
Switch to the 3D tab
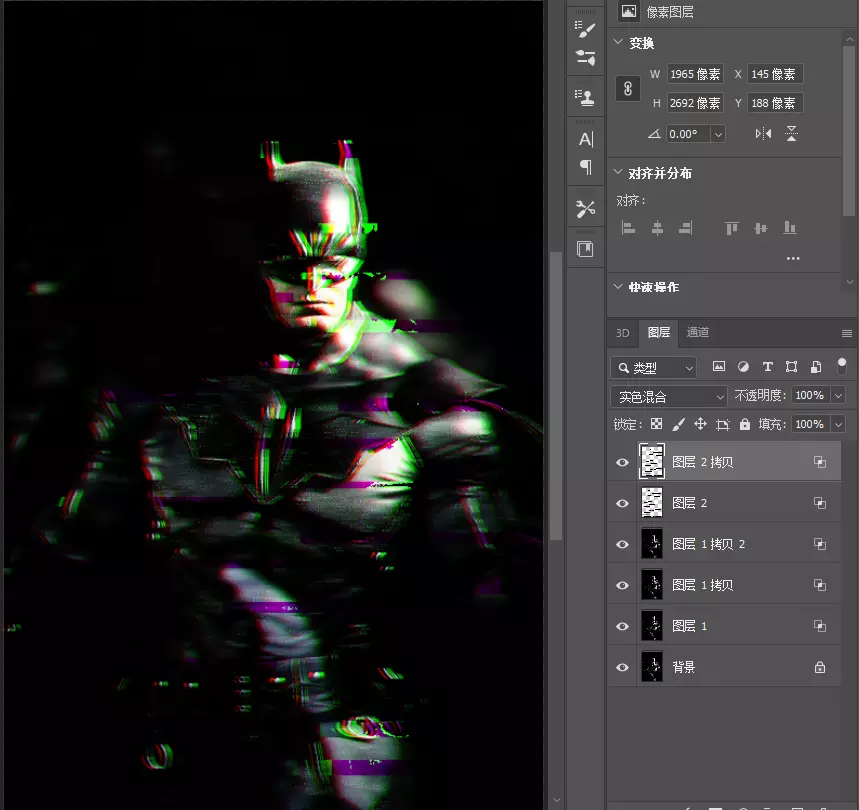coord(622,333)
